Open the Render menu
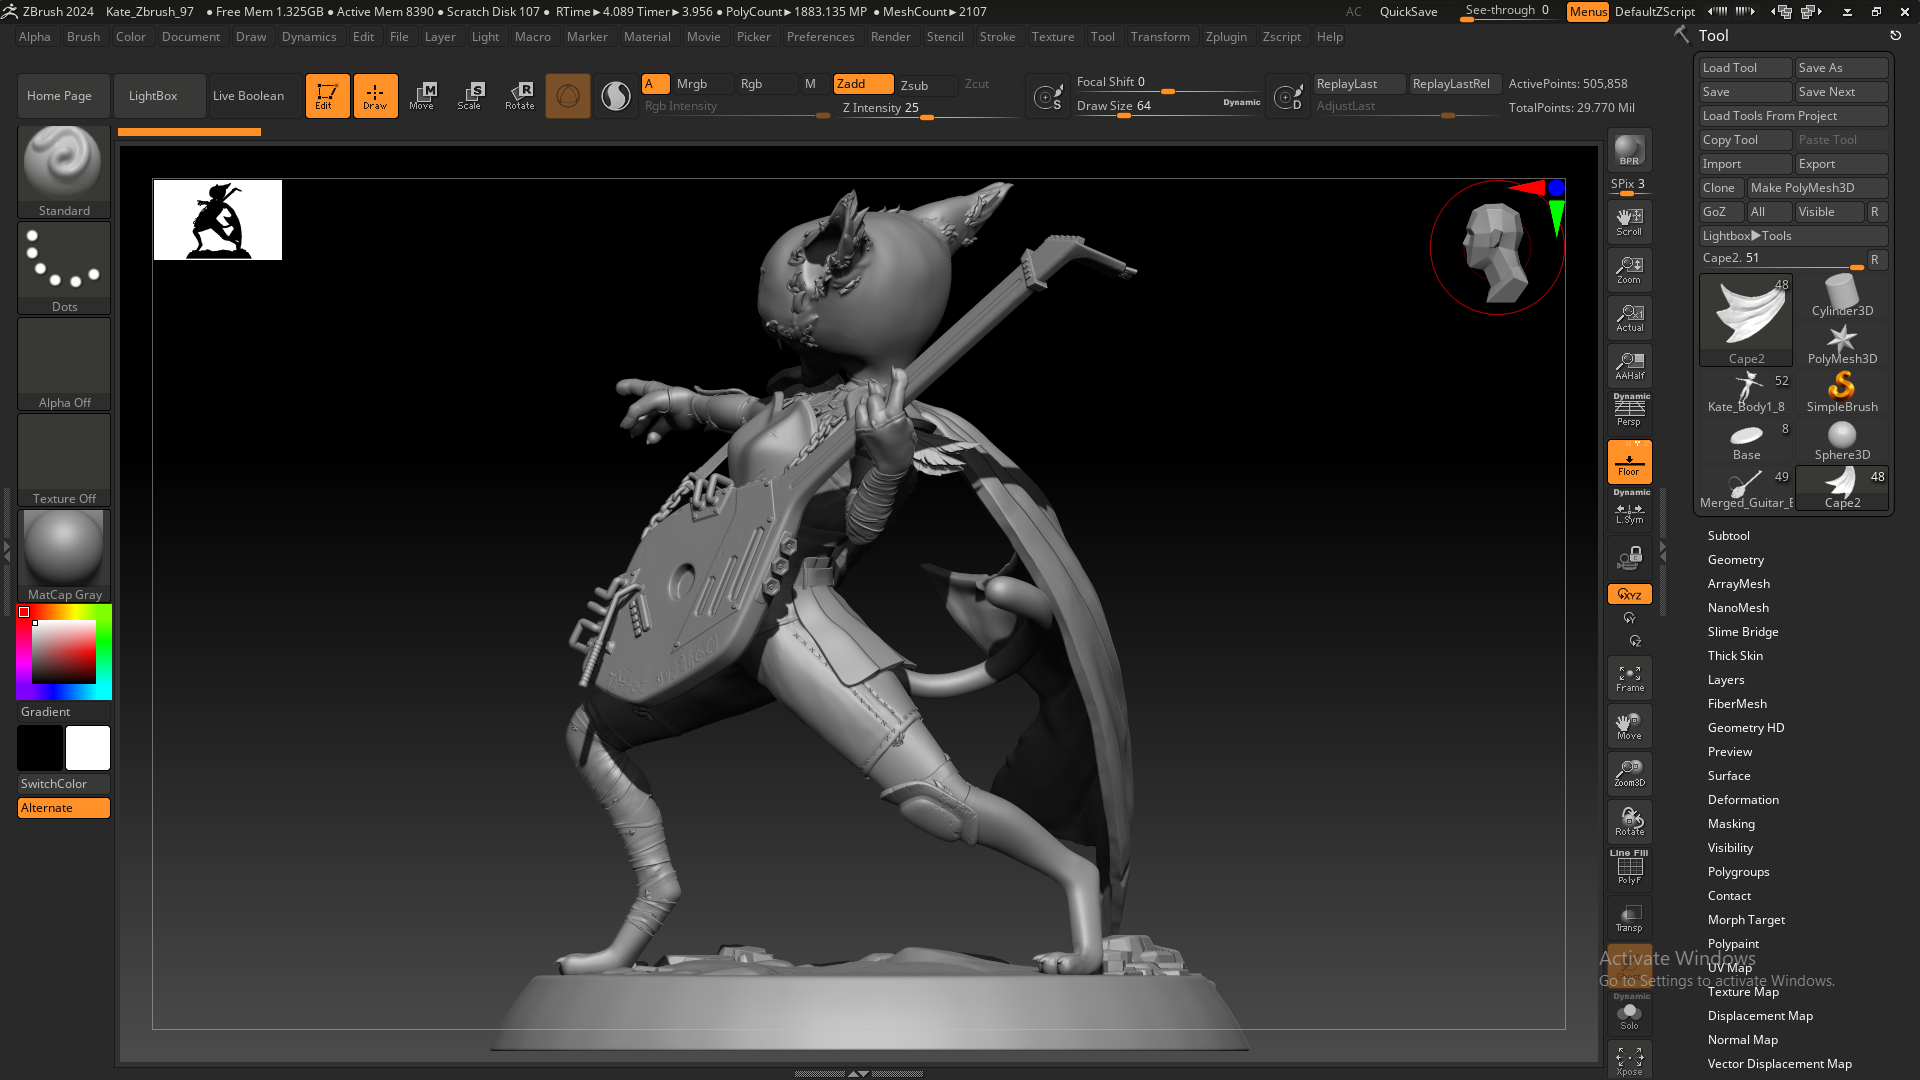The height and width of the screenshot is (1080, 1920). coord(890,37)
